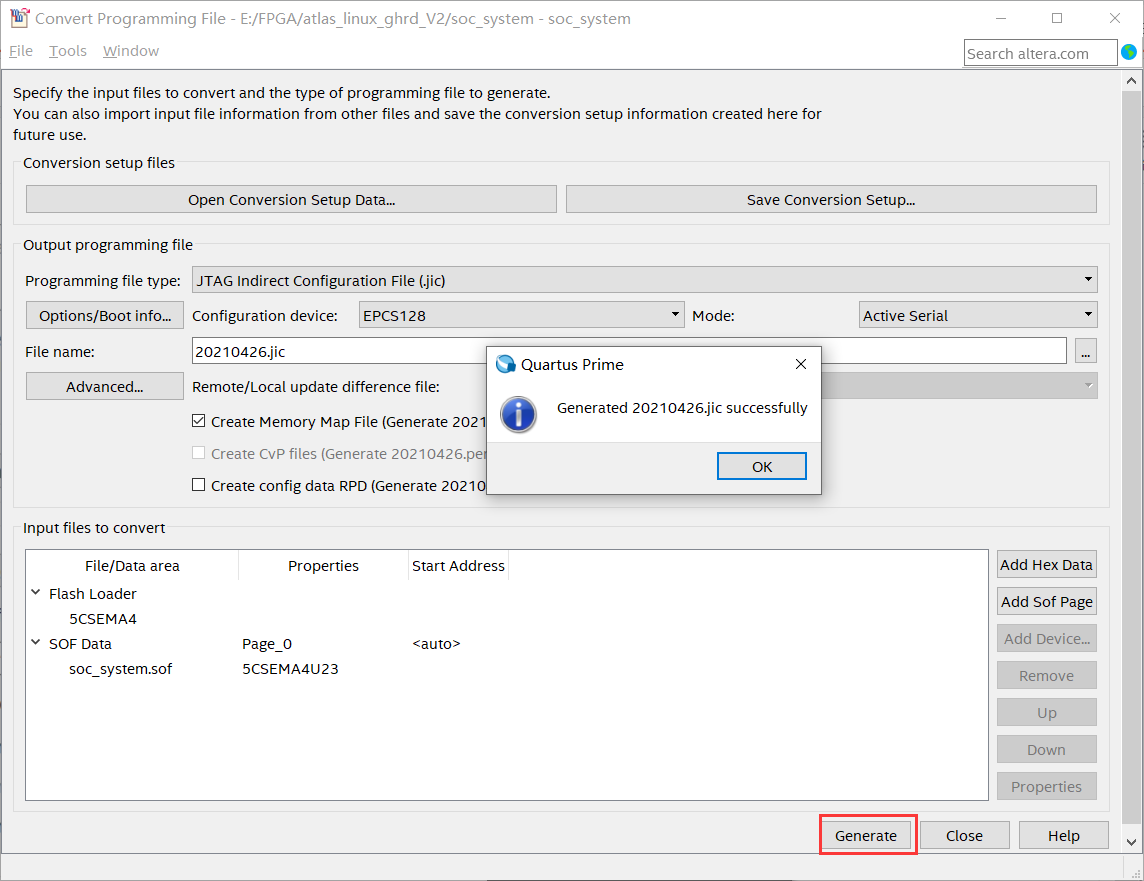The width and height of the screenshot is (1144, 881).
Task: Click Add Sof Page button
Action: 1046,602
